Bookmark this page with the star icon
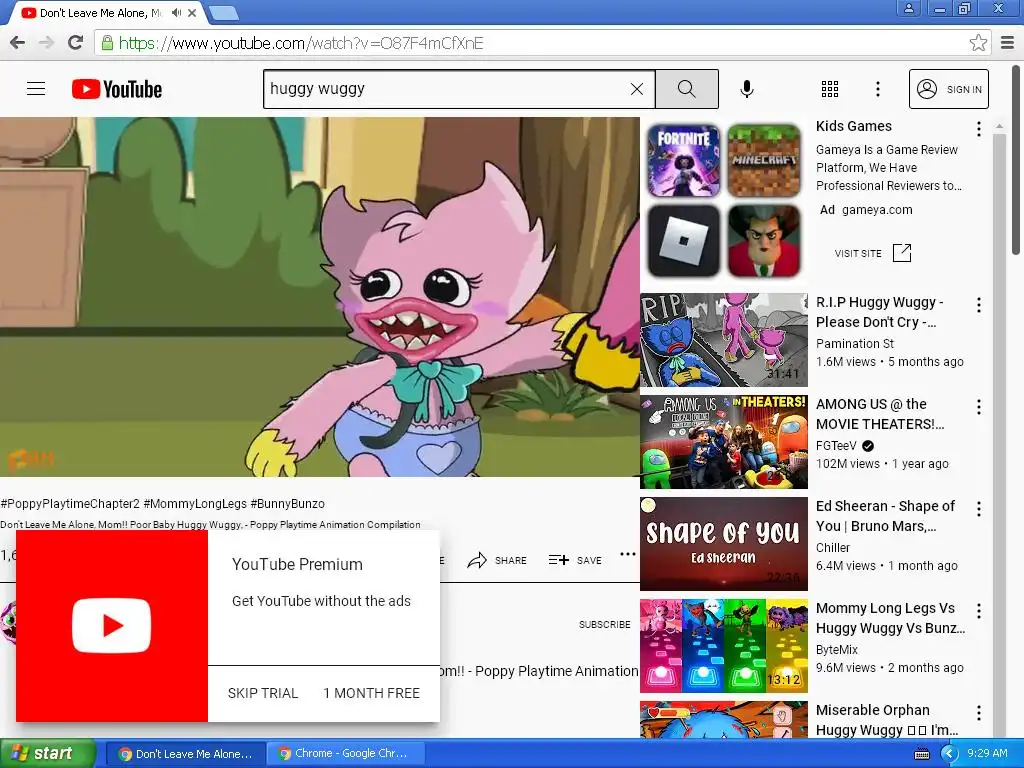This screenshot has height=768, width=1024. (x=978, y=43)
